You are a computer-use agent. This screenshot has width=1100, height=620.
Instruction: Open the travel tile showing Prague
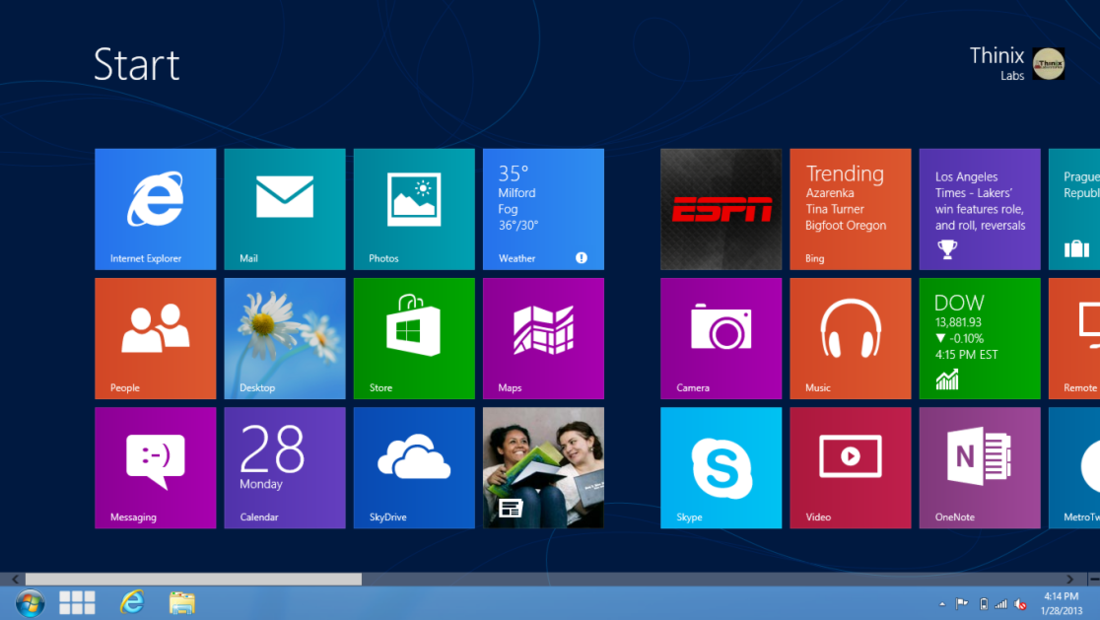pos(1075,209)
